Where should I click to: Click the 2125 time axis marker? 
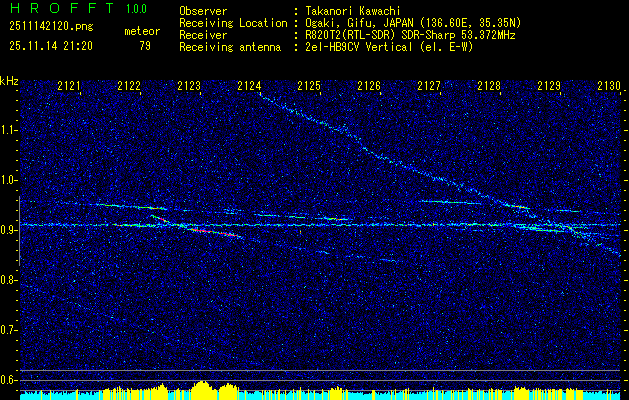pyautogui.click(x=309, y=86)
